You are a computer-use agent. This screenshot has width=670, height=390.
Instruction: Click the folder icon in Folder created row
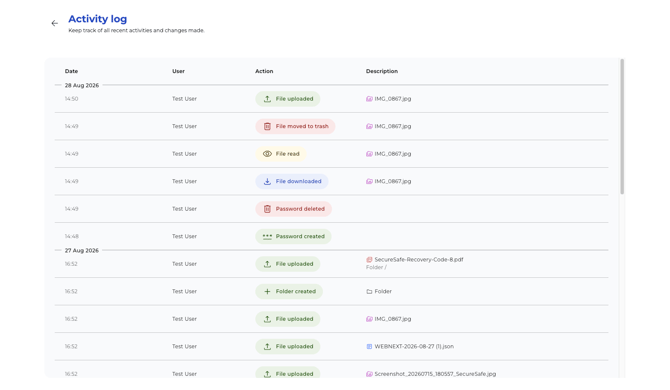[x=369, y=291]
